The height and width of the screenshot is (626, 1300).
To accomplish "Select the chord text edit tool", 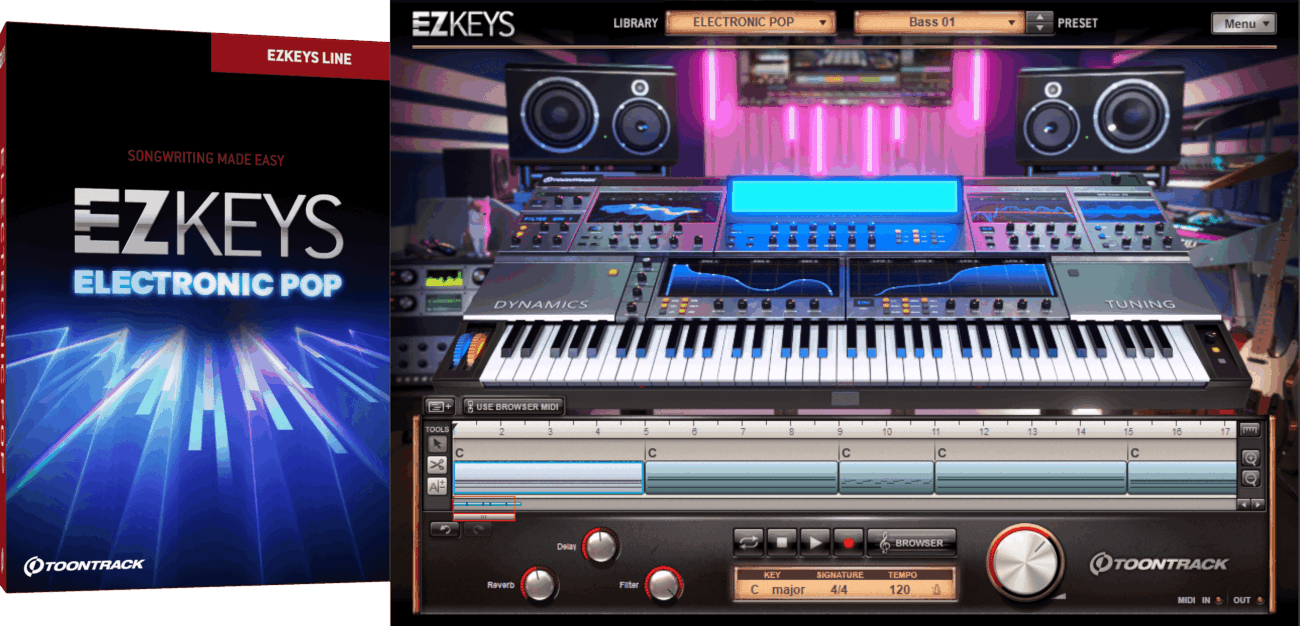I will pyautogui.click(x=437, y=486).
